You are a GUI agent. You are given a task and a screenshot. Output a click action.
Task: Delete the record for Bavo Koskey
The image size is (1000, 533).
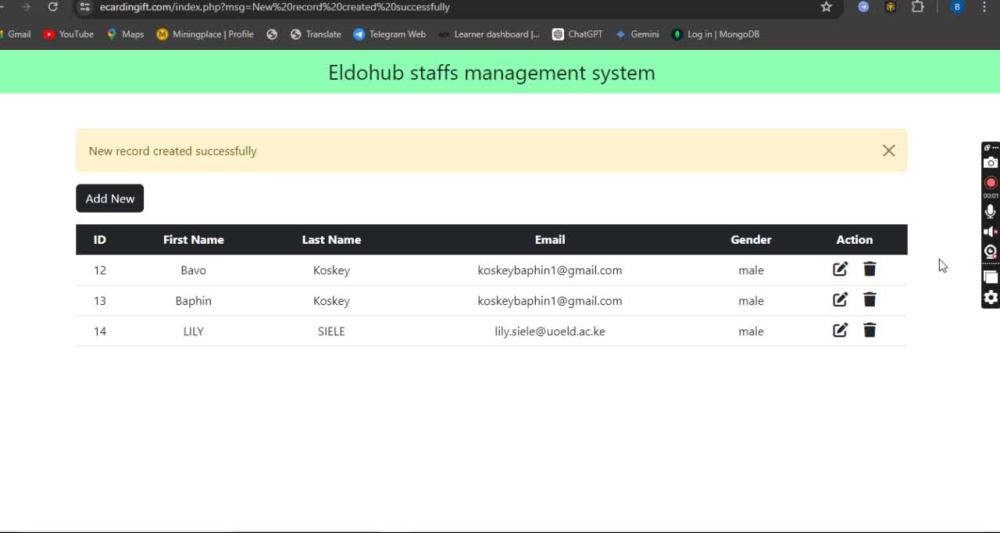[869, 269]
